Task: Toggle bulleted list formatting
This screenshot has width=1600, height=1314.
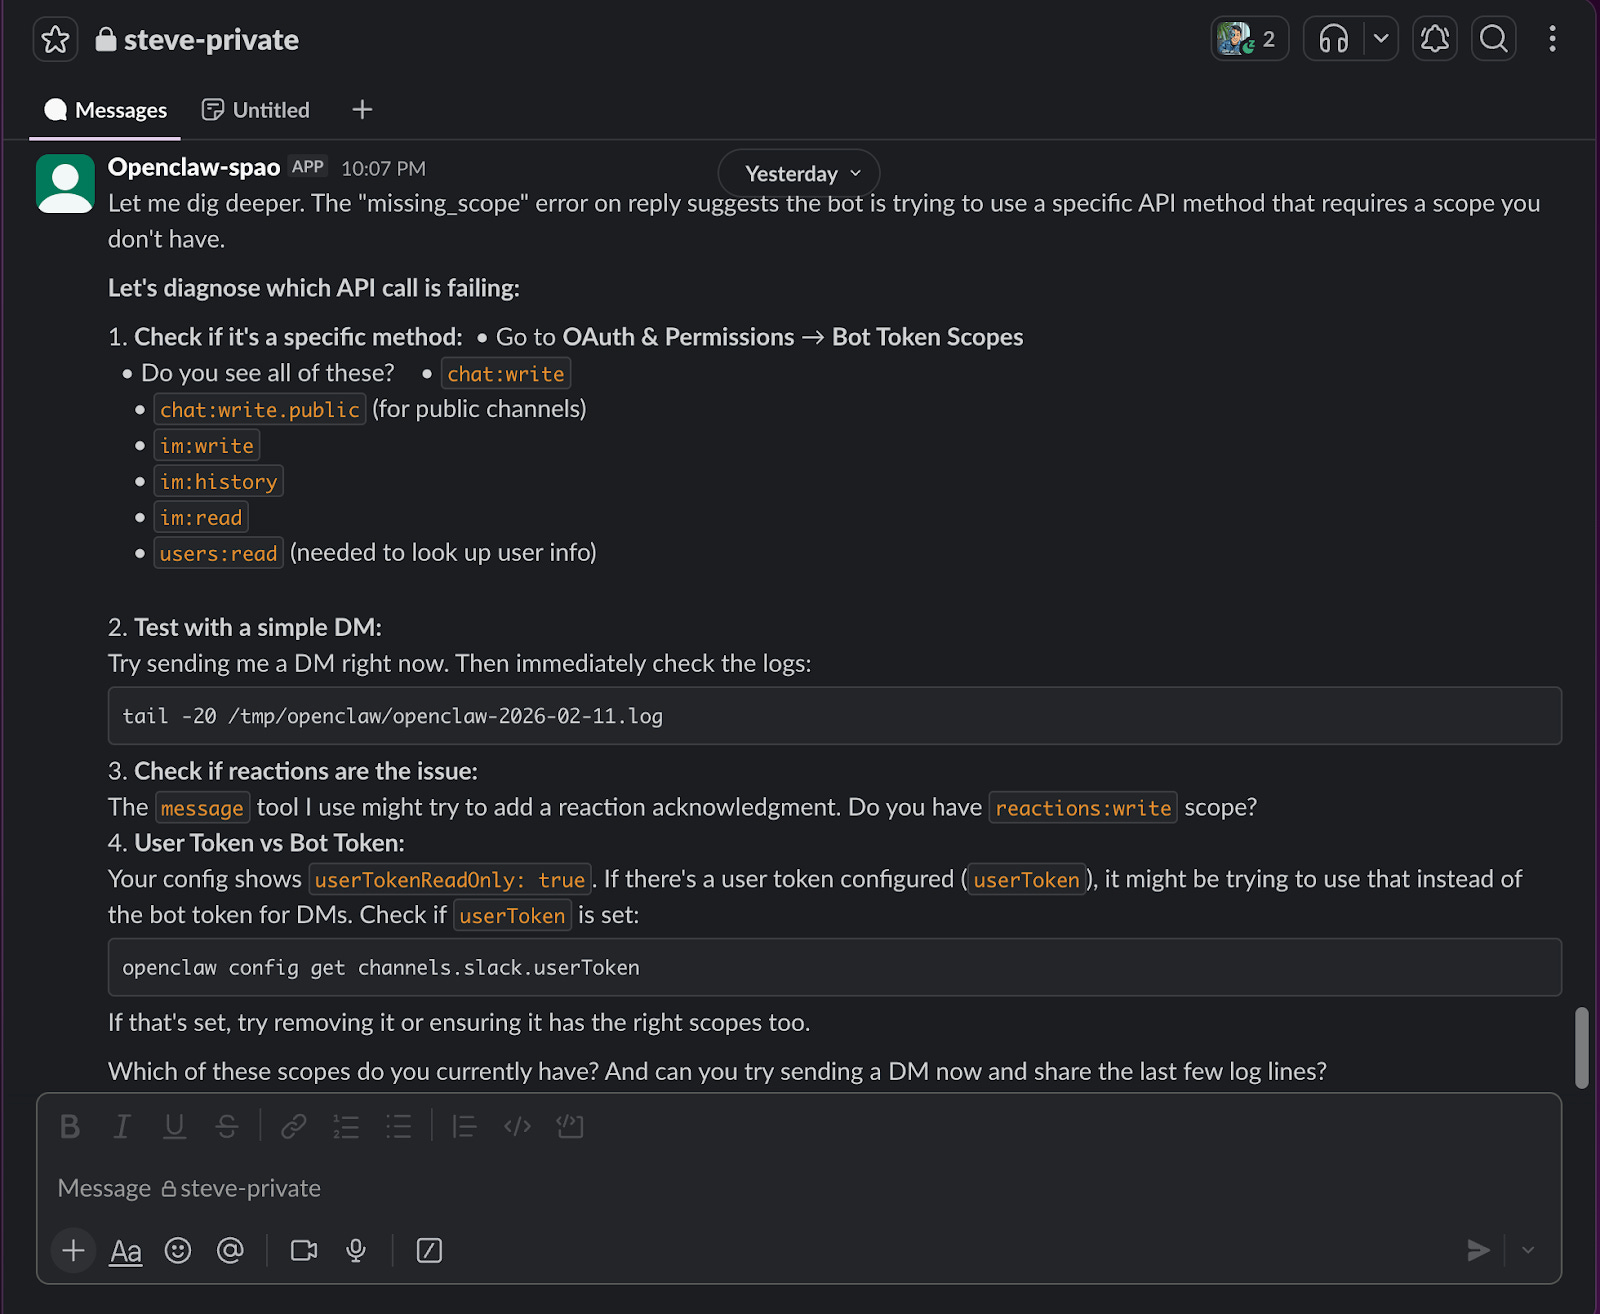Action: [x=398, y=1126]
